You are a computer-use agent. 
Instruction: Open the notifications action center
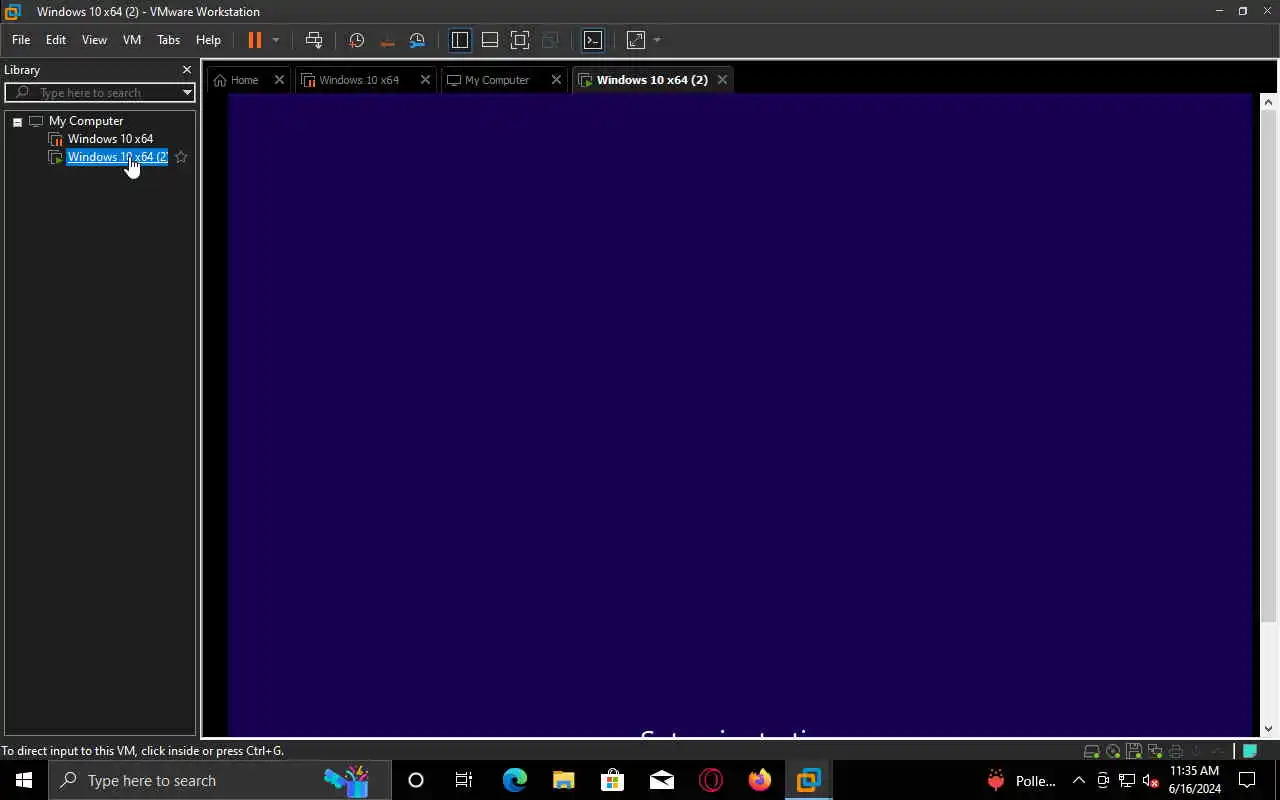tap(1247, 780)
